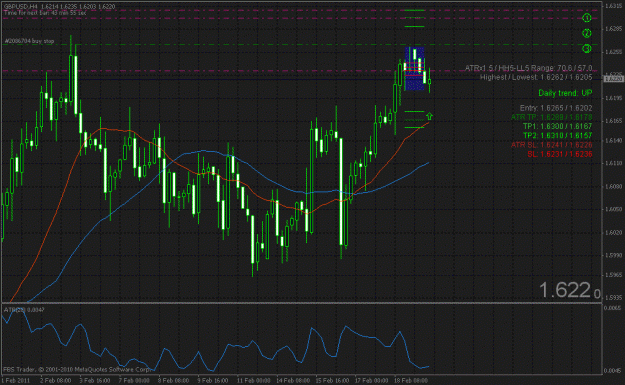Click the circled number 2 level marker
Viewport: 625px width, 385px height.
pyautogui.click(x=586, y=33)
